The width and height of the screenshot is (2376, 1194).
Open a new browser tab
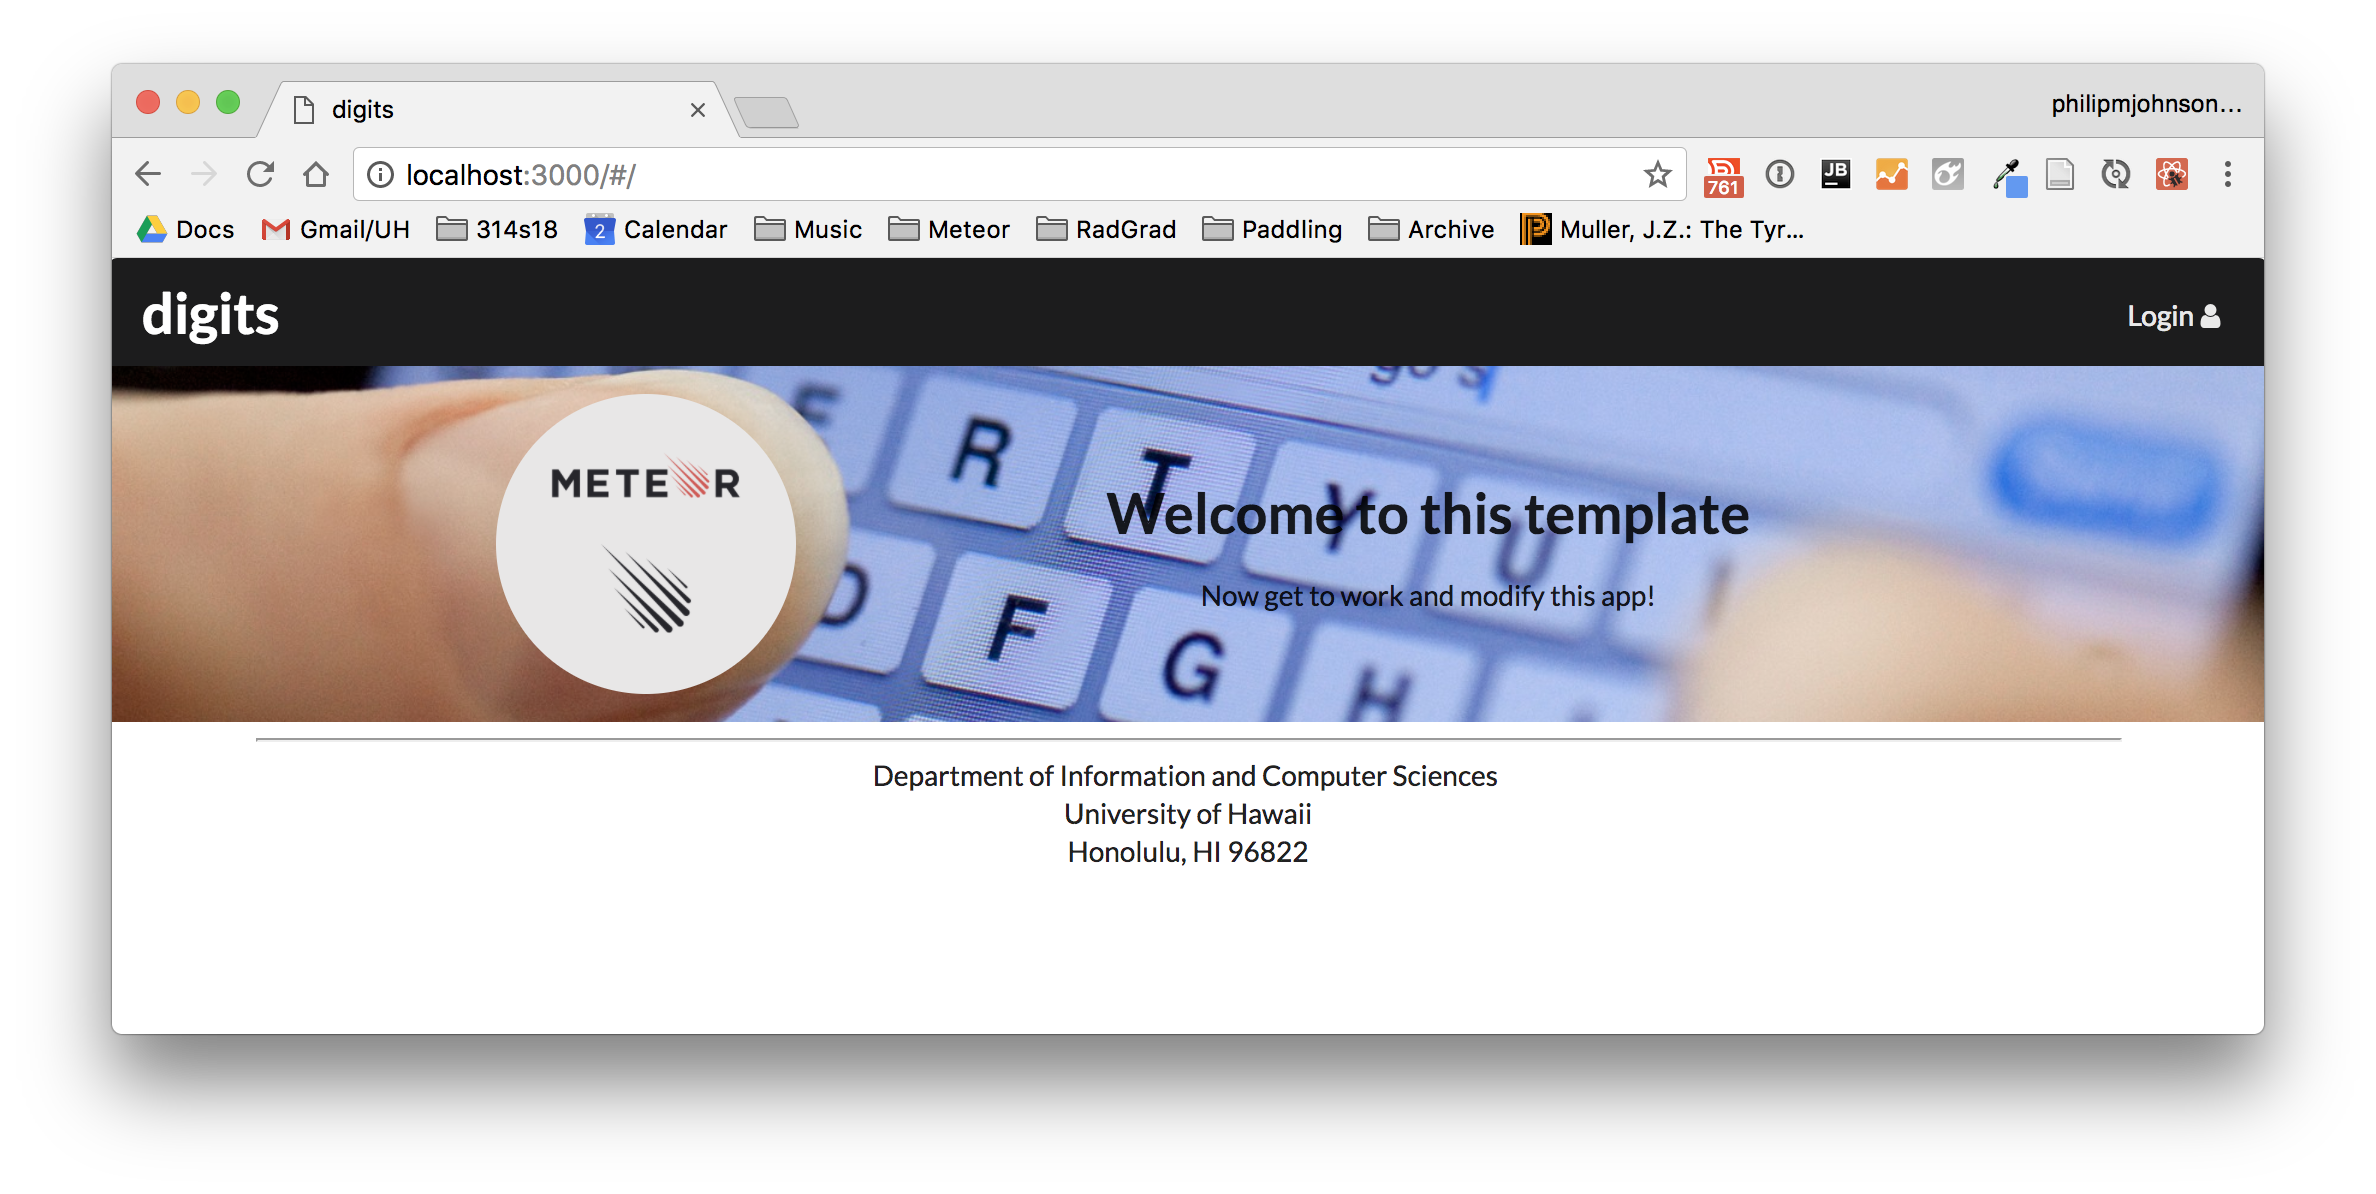tap(766, 112)
